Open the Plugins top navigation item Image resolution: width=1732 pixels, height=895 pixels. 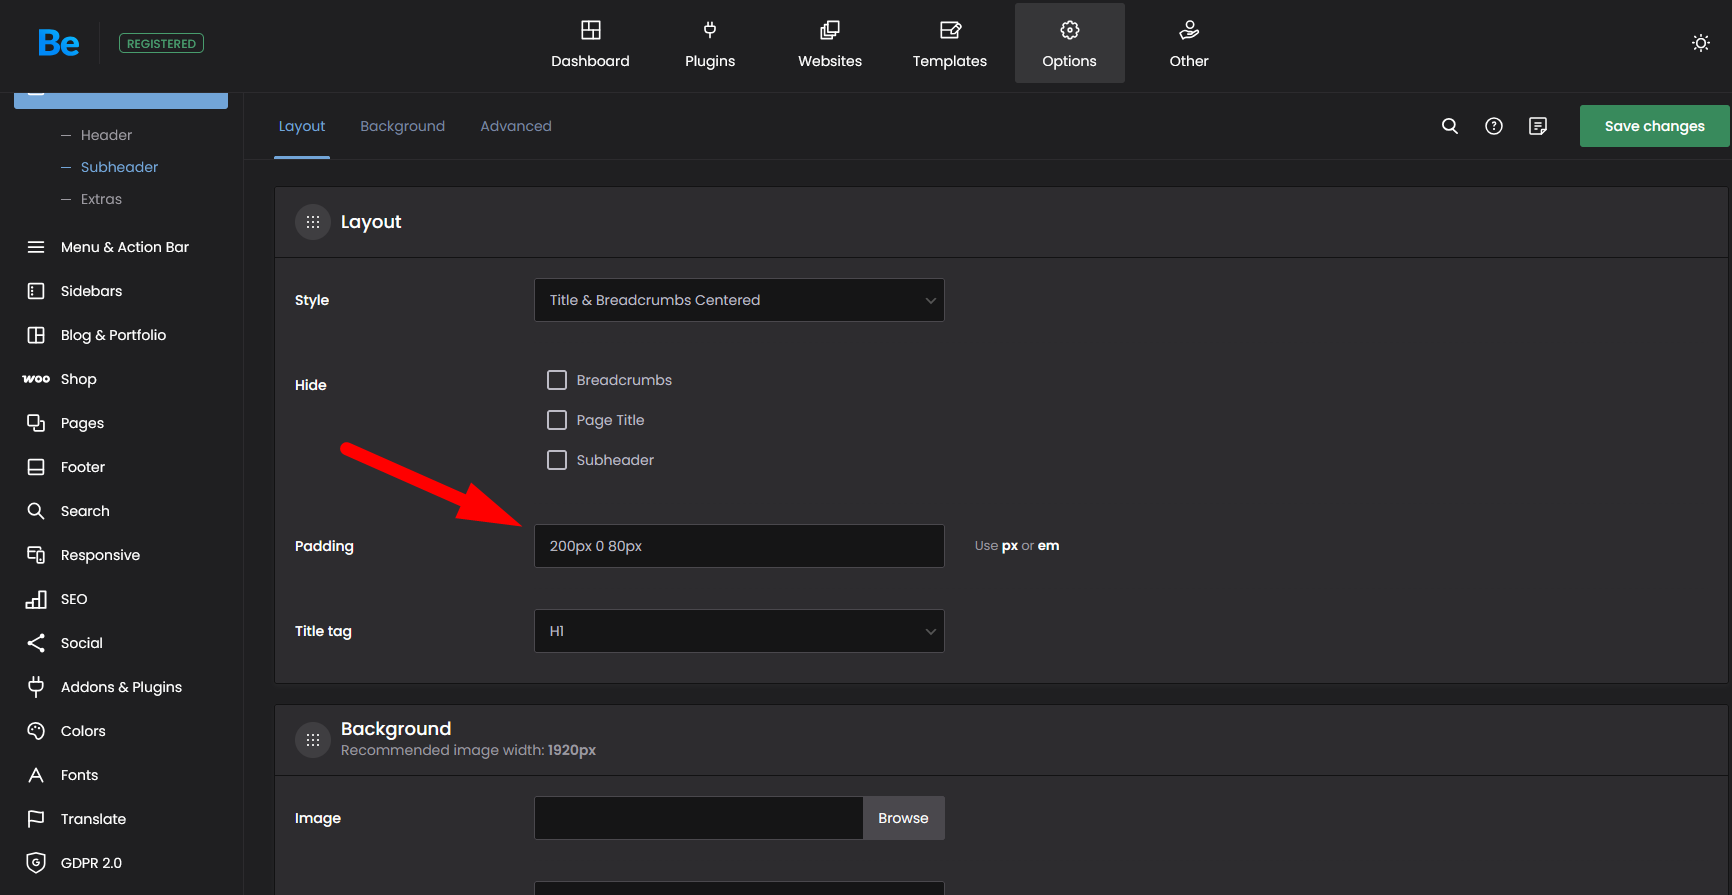(x=709, y=44)
